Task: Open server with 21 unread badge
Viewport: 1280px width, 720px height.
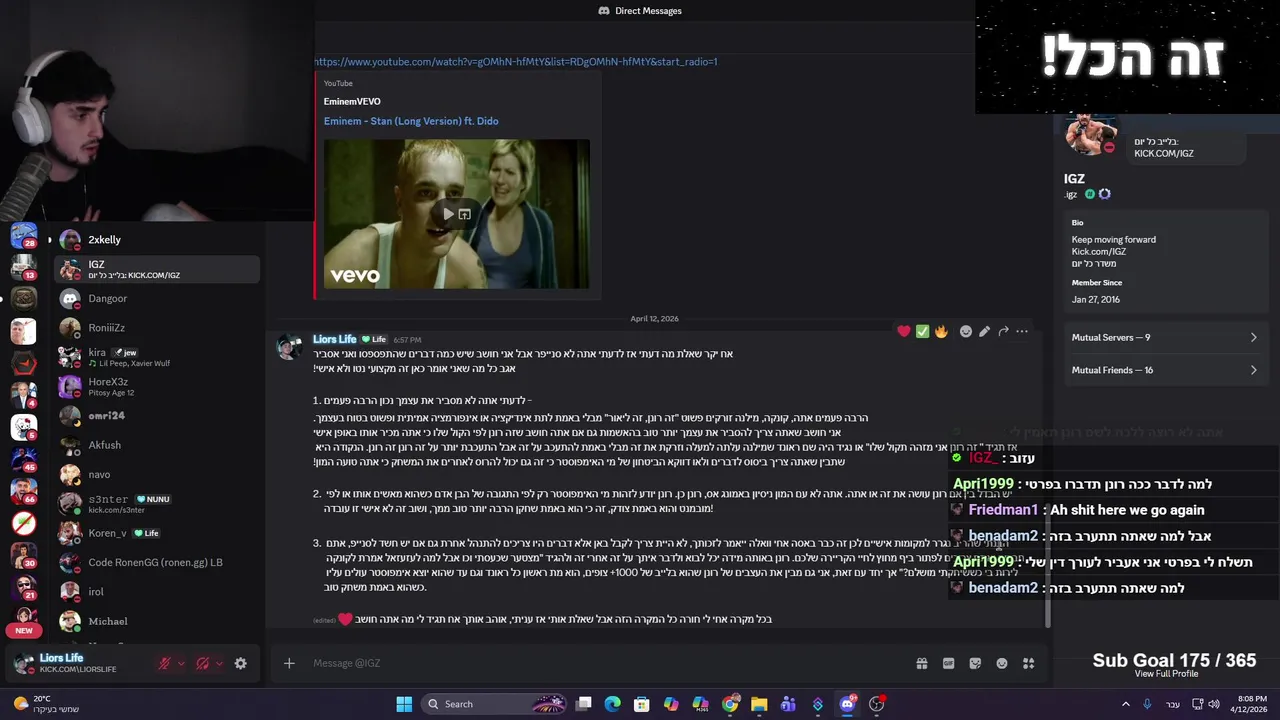Action: click(24, 587)
